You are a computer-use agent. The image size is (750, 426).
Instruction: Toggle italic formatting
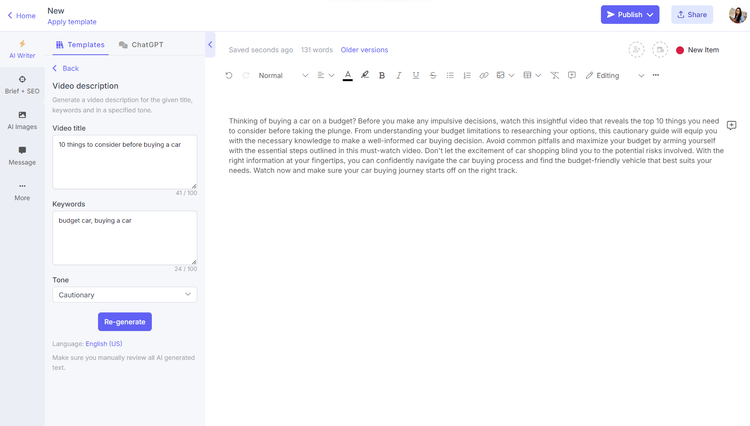click(398, 76)
